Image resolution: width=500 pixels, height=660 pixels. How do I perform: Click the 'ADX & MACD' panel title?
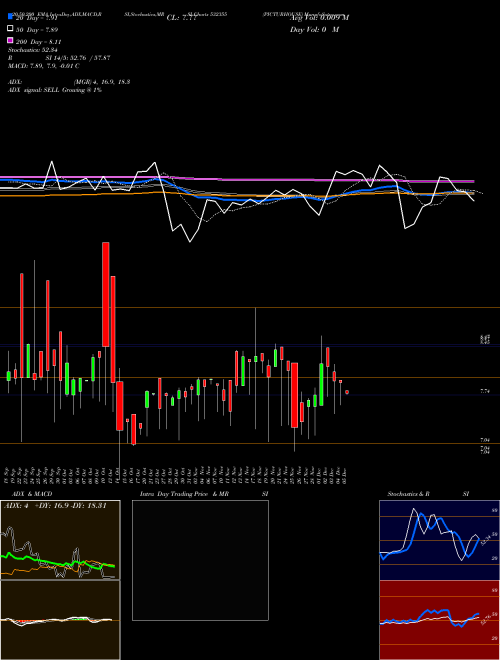[x=32, y=494]
